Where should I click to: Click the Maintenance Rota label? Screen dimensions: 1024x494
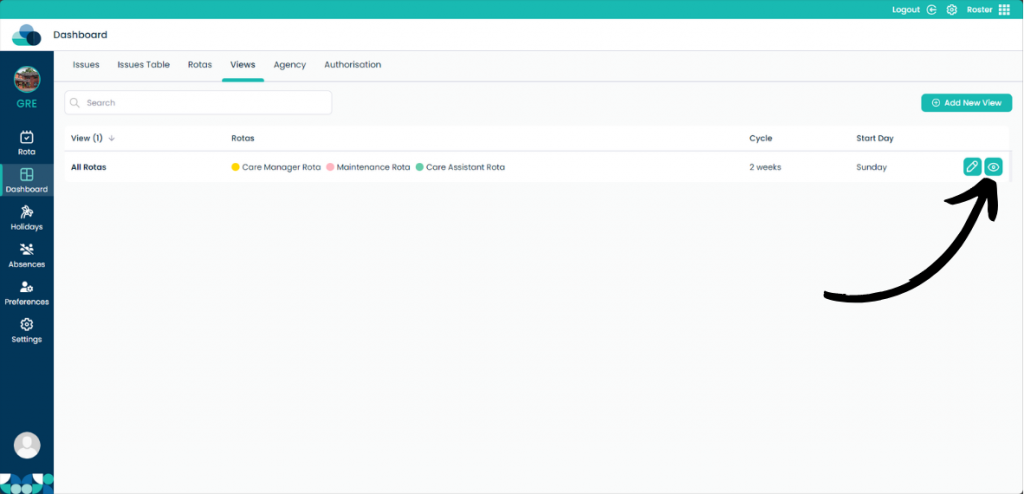pyautogui.click(x=374, y=167)
